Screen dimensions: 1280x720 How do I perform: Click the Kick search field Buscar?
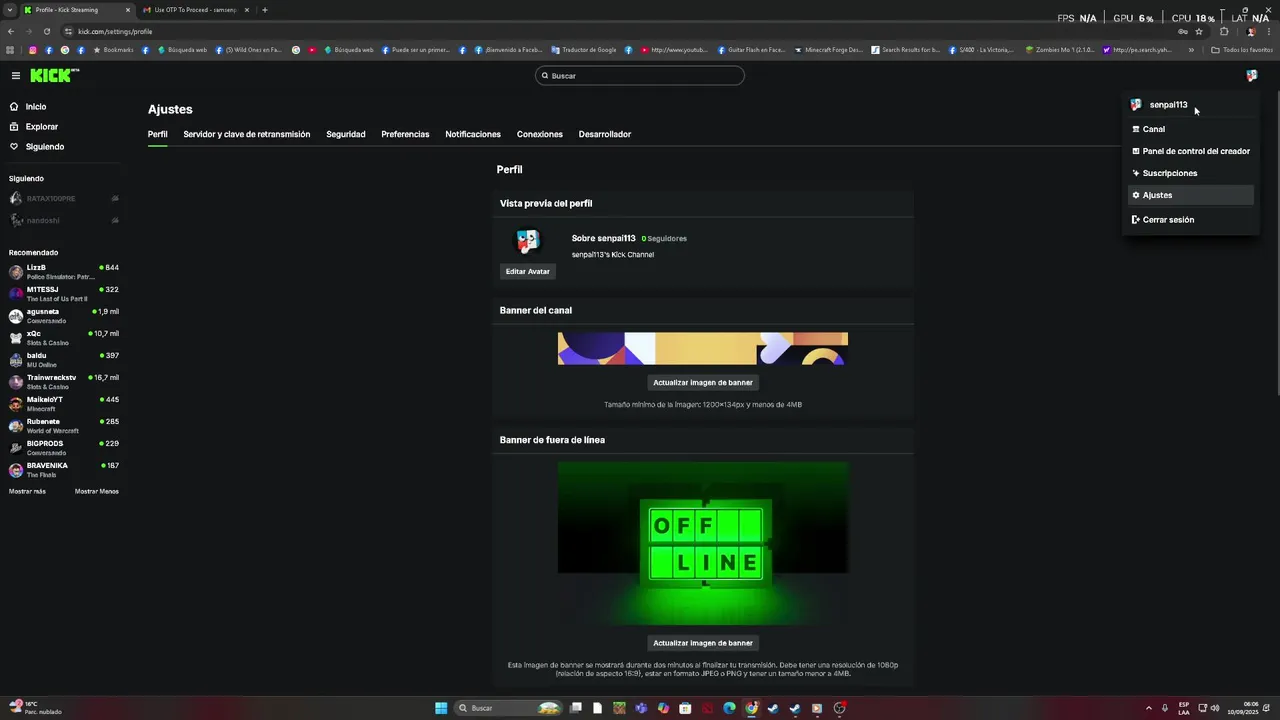pos(640,76)
